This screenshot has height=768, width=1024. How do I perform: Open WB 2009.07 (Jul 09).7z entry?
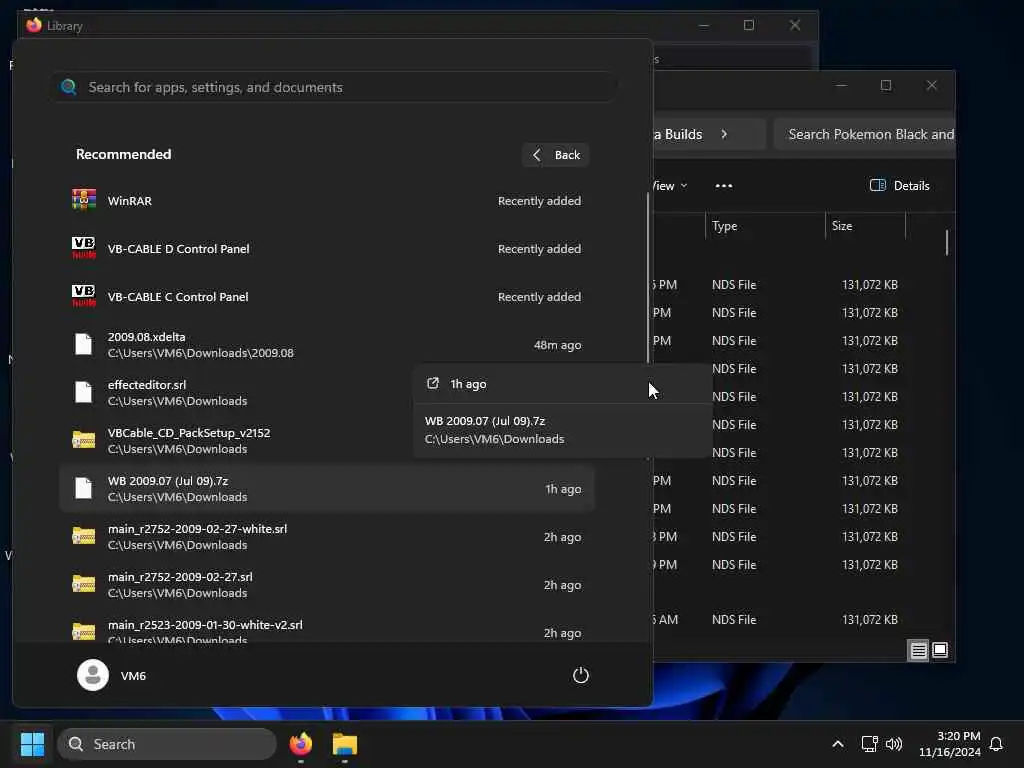coord(327,488)
